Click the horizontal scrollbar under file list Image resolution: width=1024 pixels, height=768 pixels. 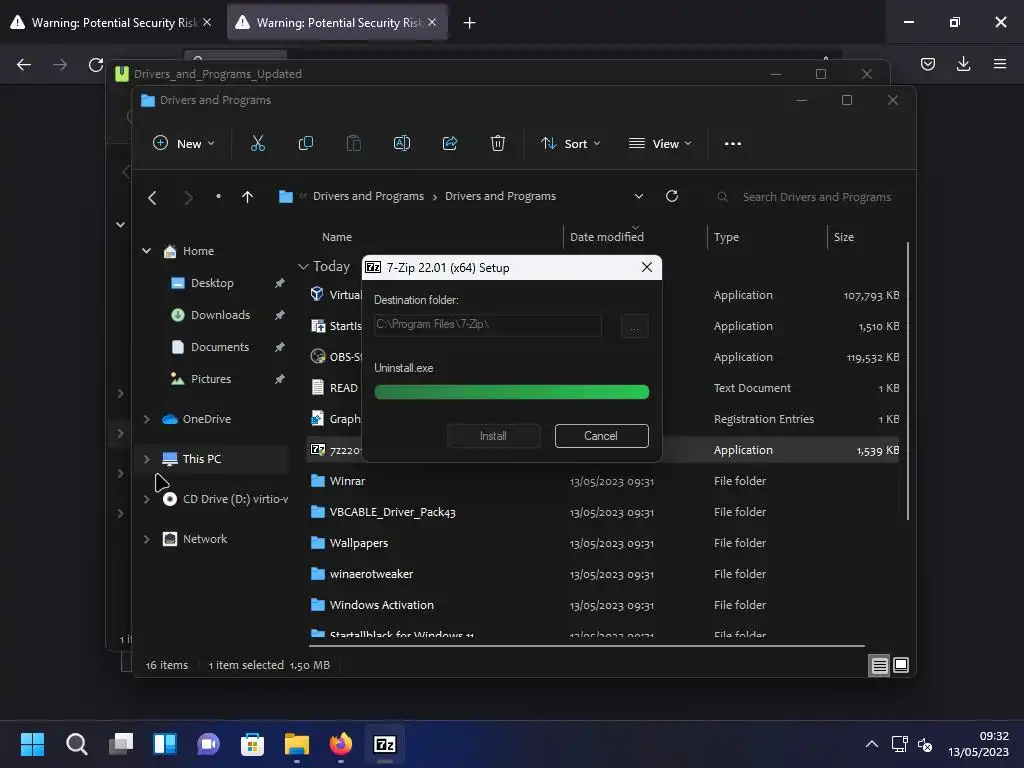point(586,646)
